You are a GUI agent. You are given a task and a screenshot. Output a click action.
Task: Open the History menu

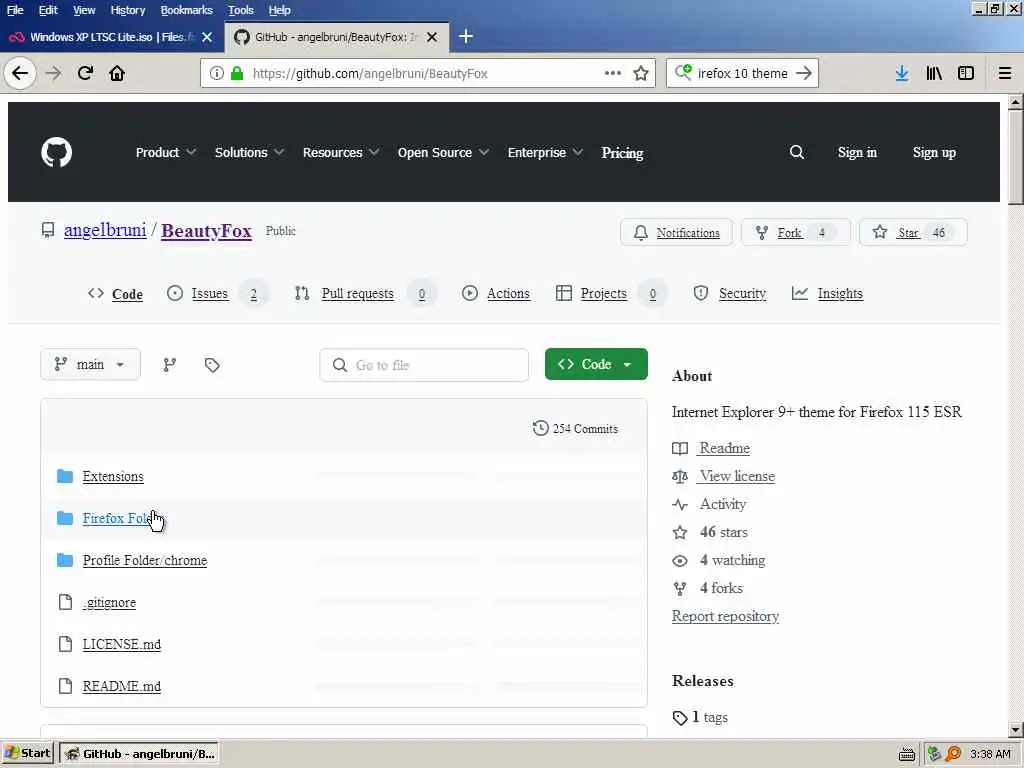[x=127, y=10]
